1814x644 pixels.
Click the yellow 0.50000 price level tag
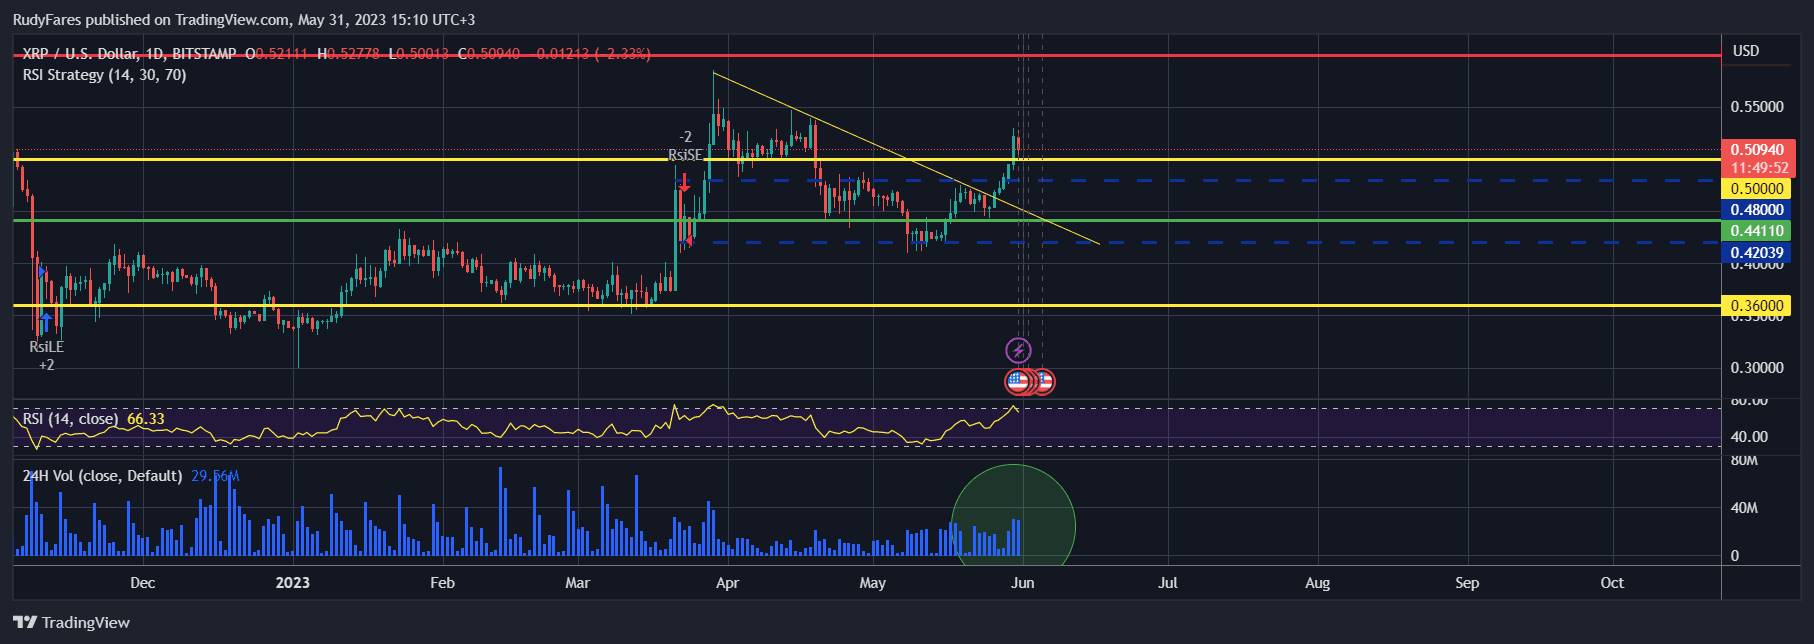point(1756,189)
